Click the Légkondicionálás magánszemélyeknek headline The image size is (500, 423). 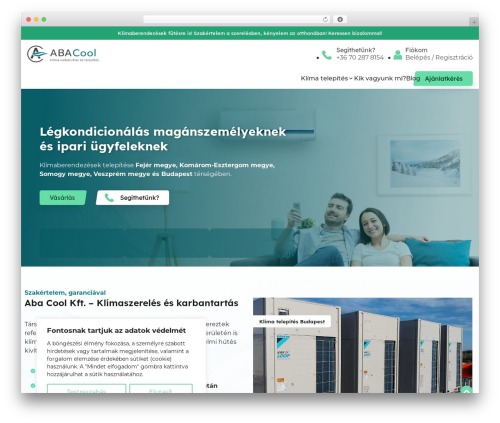[x=163, y=139]
